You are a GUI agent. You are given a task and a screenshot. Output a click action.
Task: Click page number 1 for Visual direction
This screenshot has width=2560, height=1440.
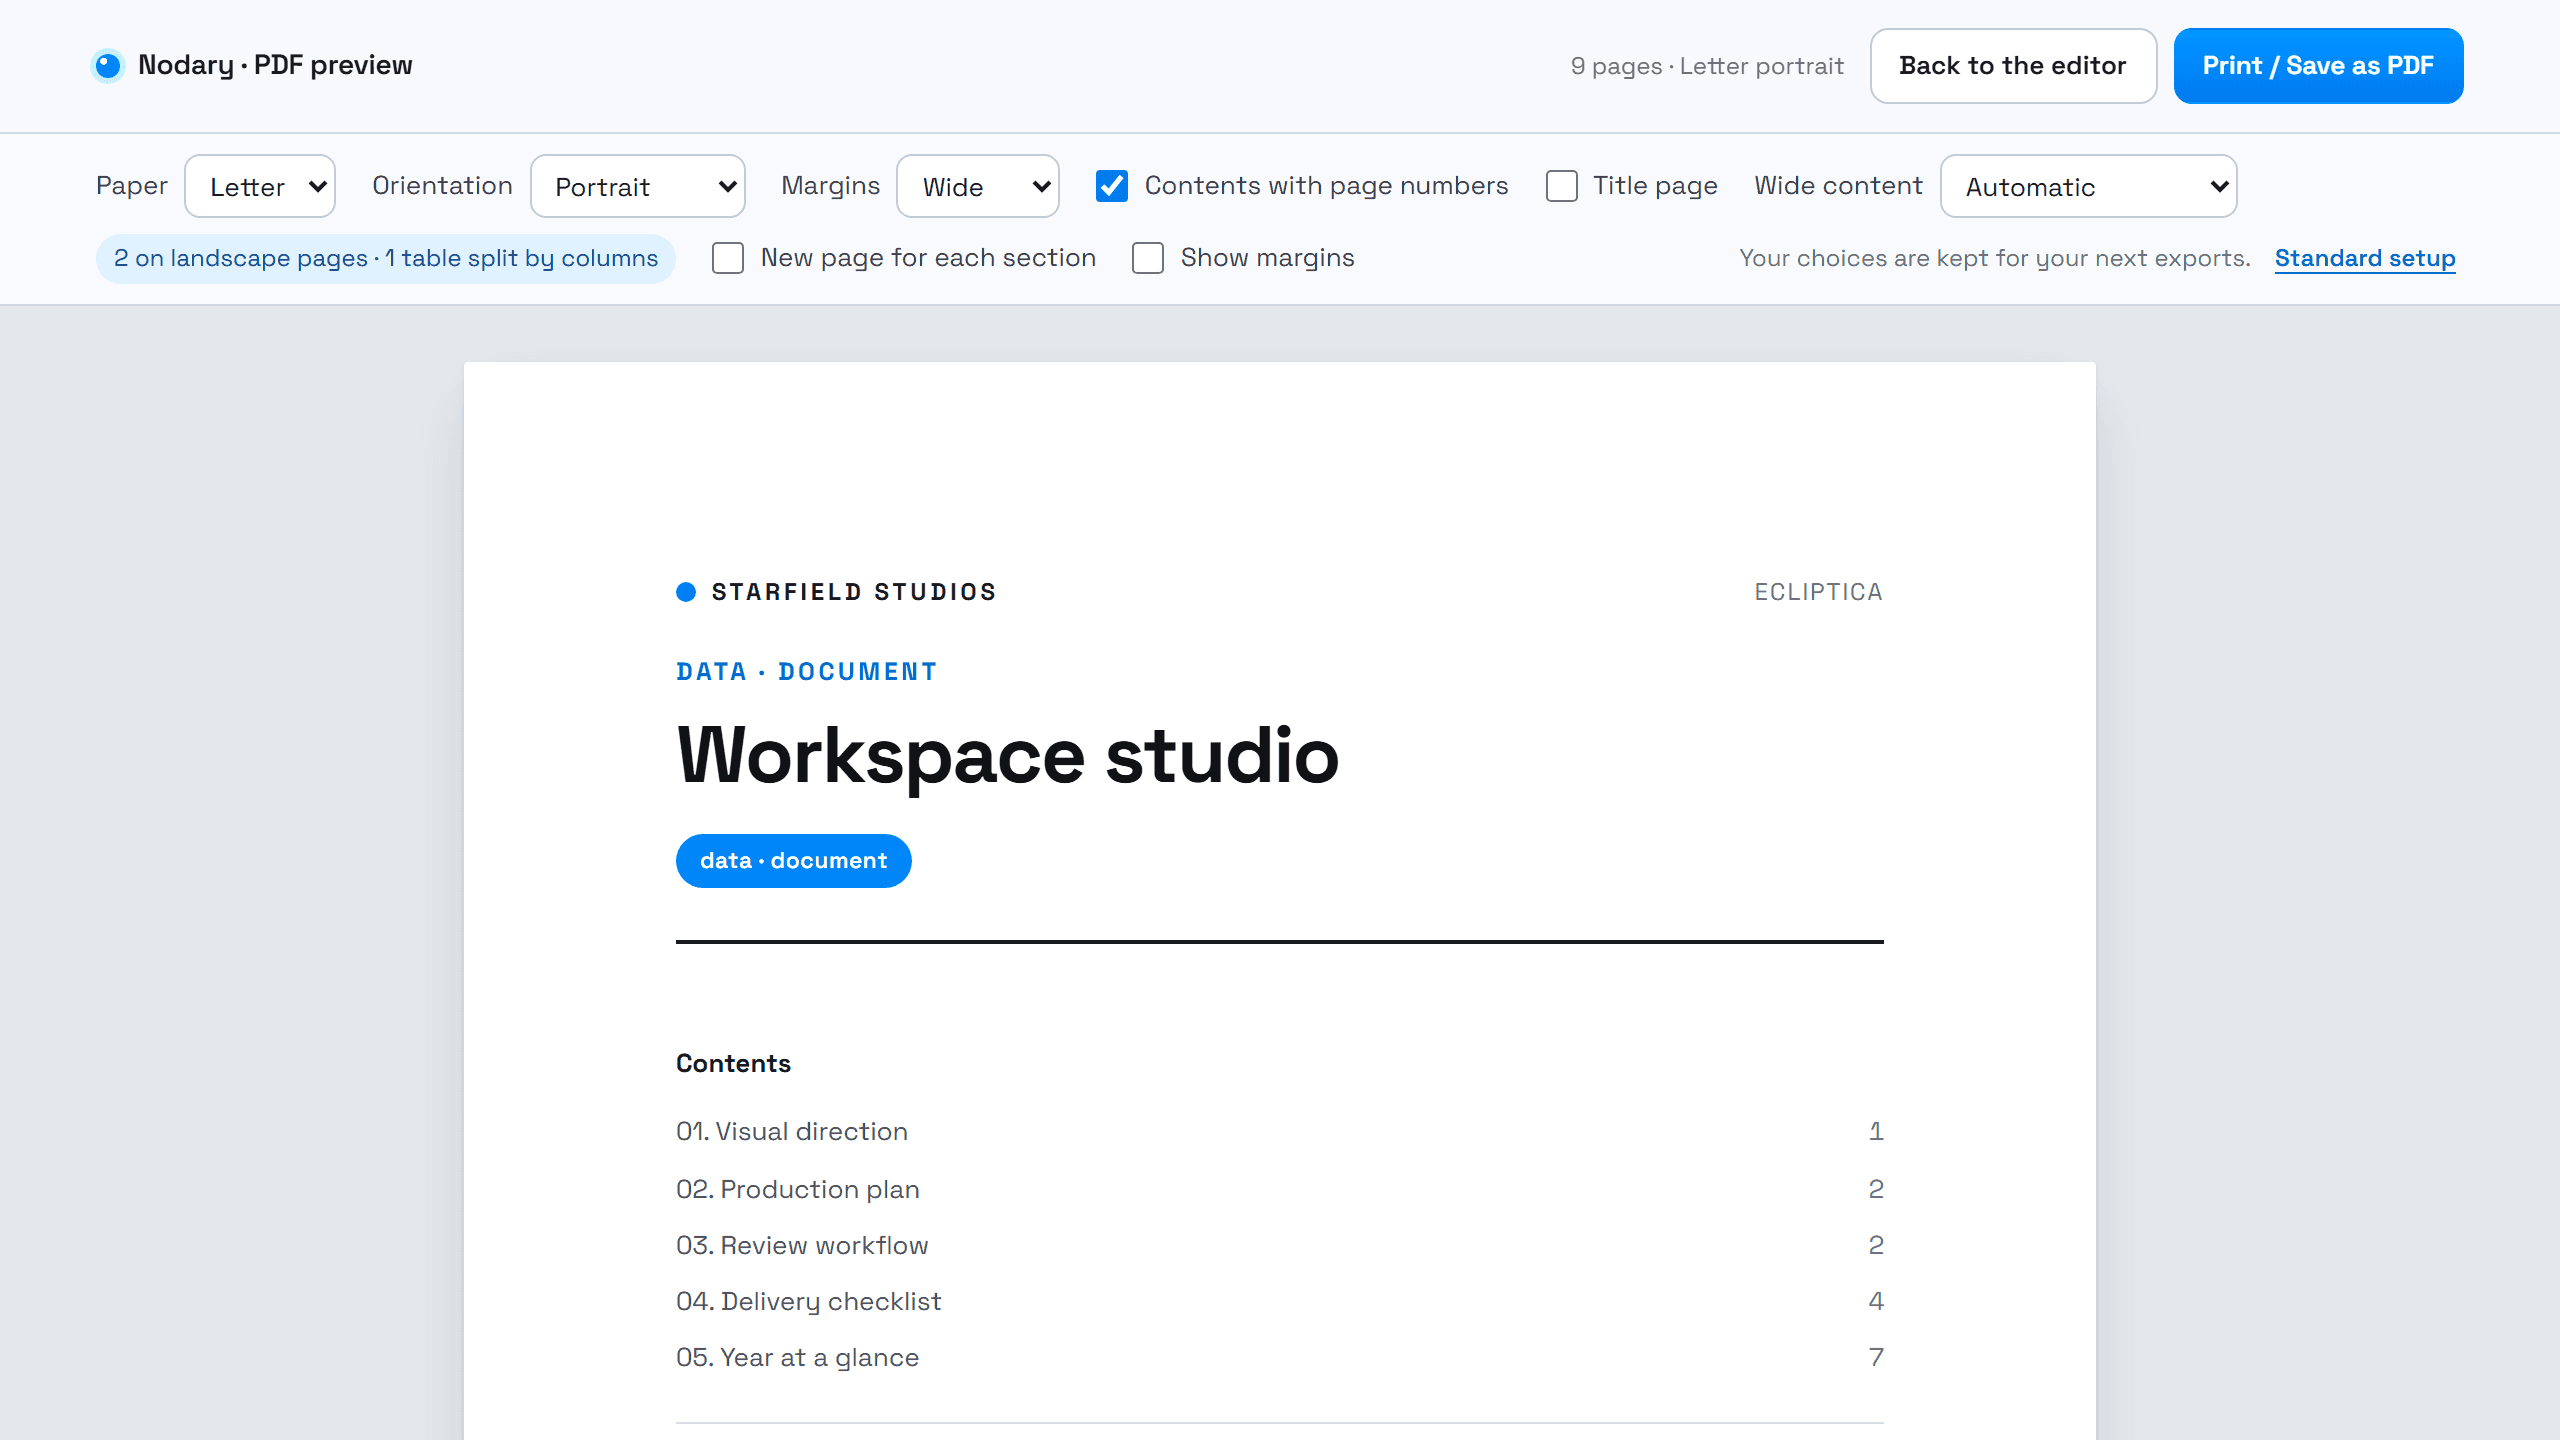tap(1876, 1131)
